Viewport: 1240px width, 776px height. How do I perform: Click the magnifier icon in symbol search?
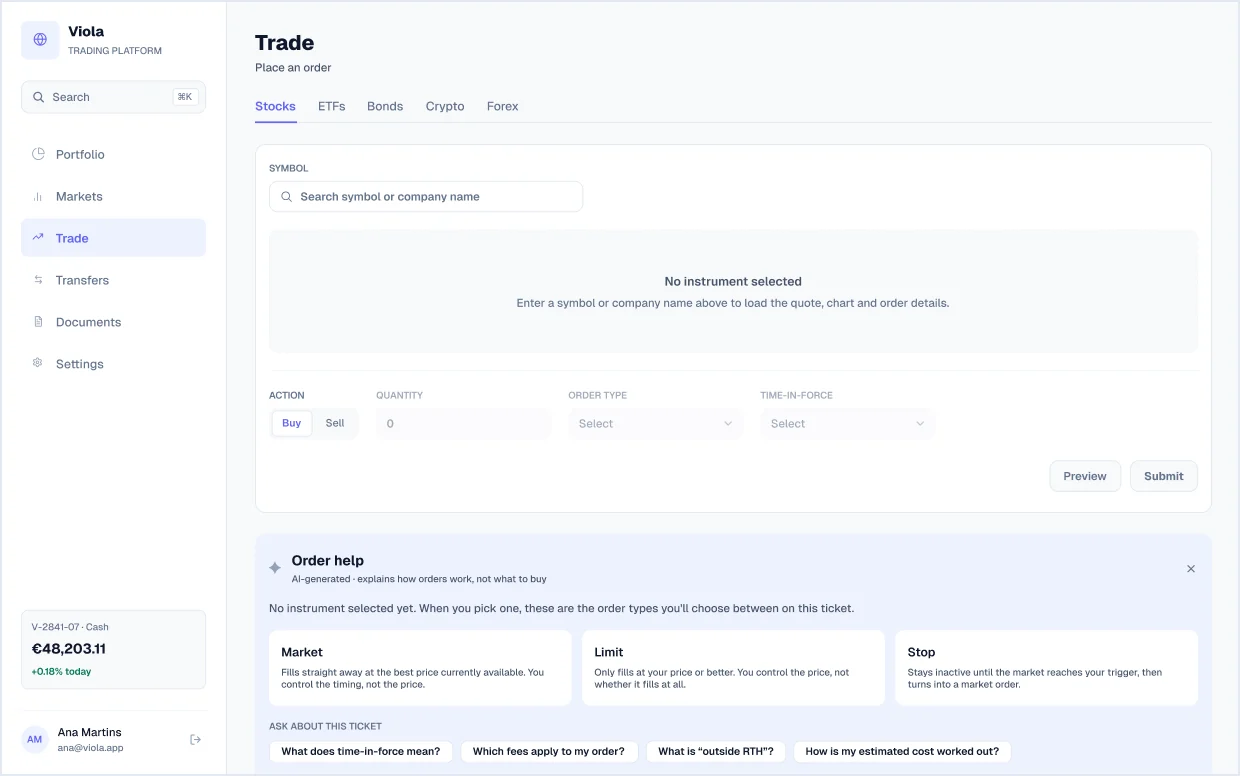tap(287, 197)
